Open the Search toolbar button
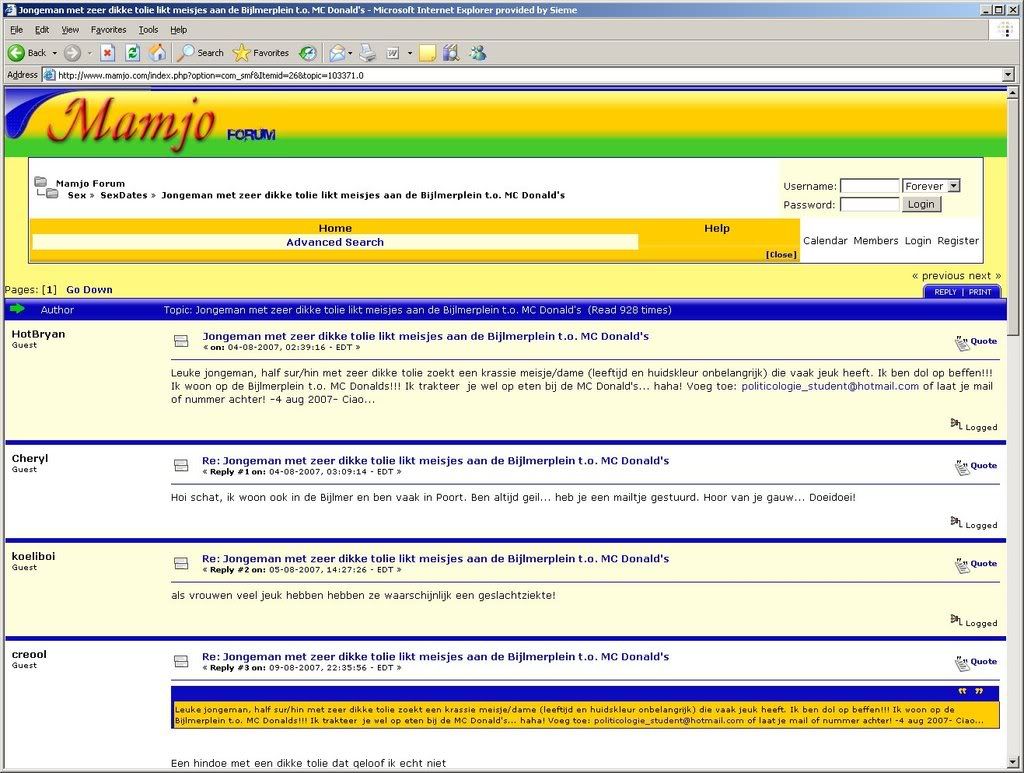Image resolution: width=1024 pixels, height=773 pixels. point(202,53)
